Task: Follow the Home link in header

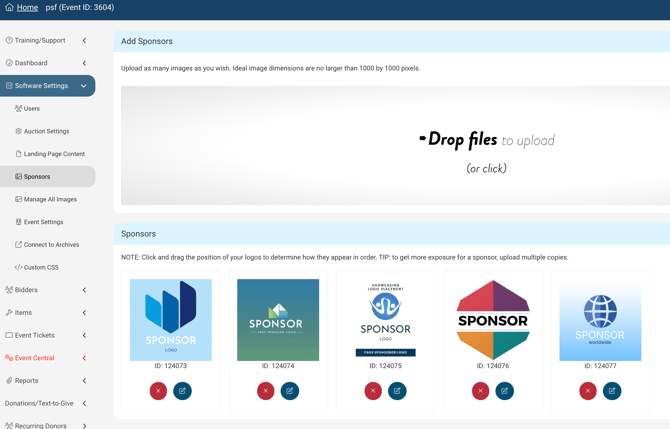Action: pyautogui.click(x=27, y=8)
